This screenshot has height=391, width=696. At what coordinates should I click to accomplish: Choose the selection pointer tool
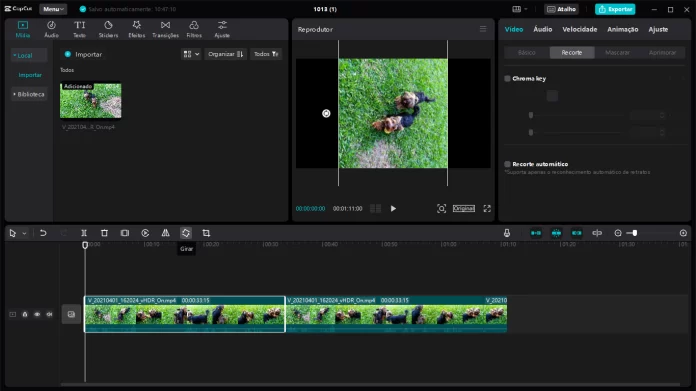[x=12, y=233]
